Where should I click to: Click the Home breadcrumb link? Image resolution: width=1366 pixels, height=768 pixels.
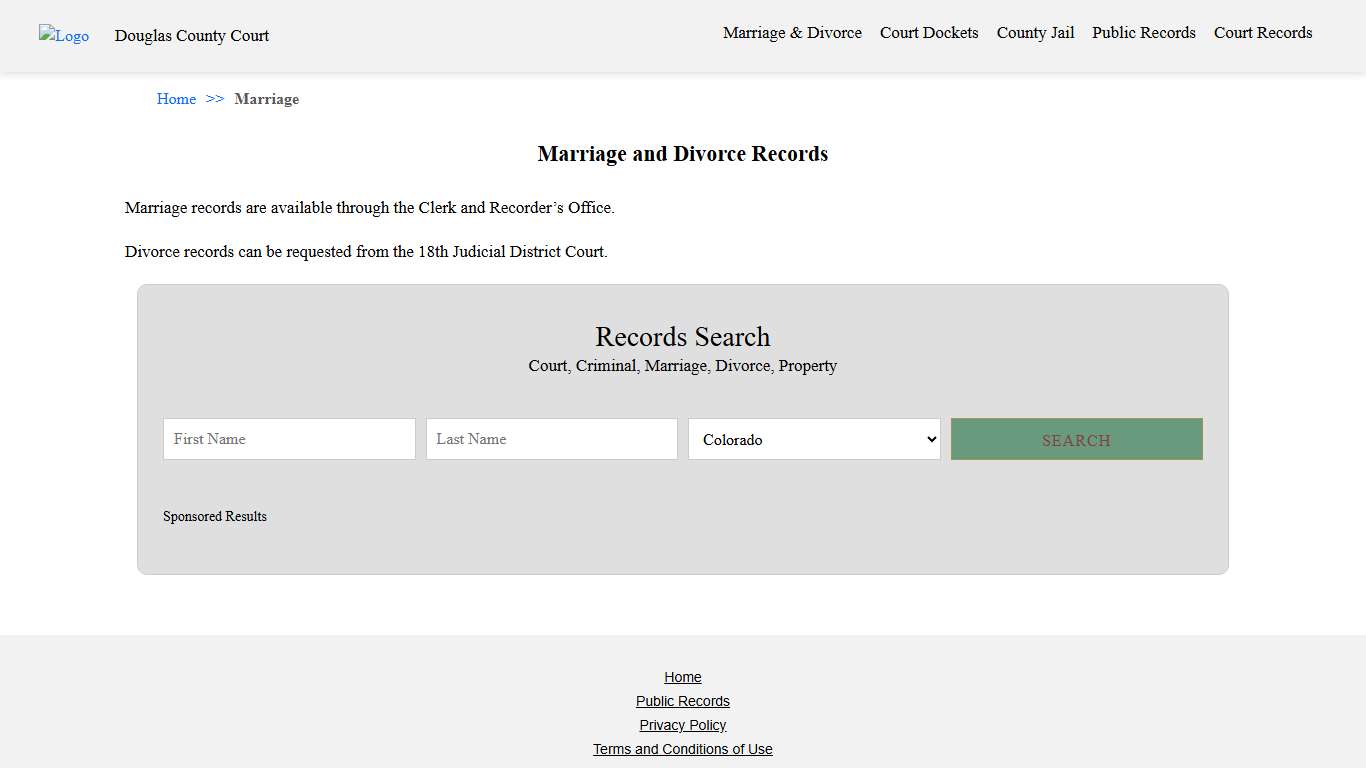click(x=176, y=99)
